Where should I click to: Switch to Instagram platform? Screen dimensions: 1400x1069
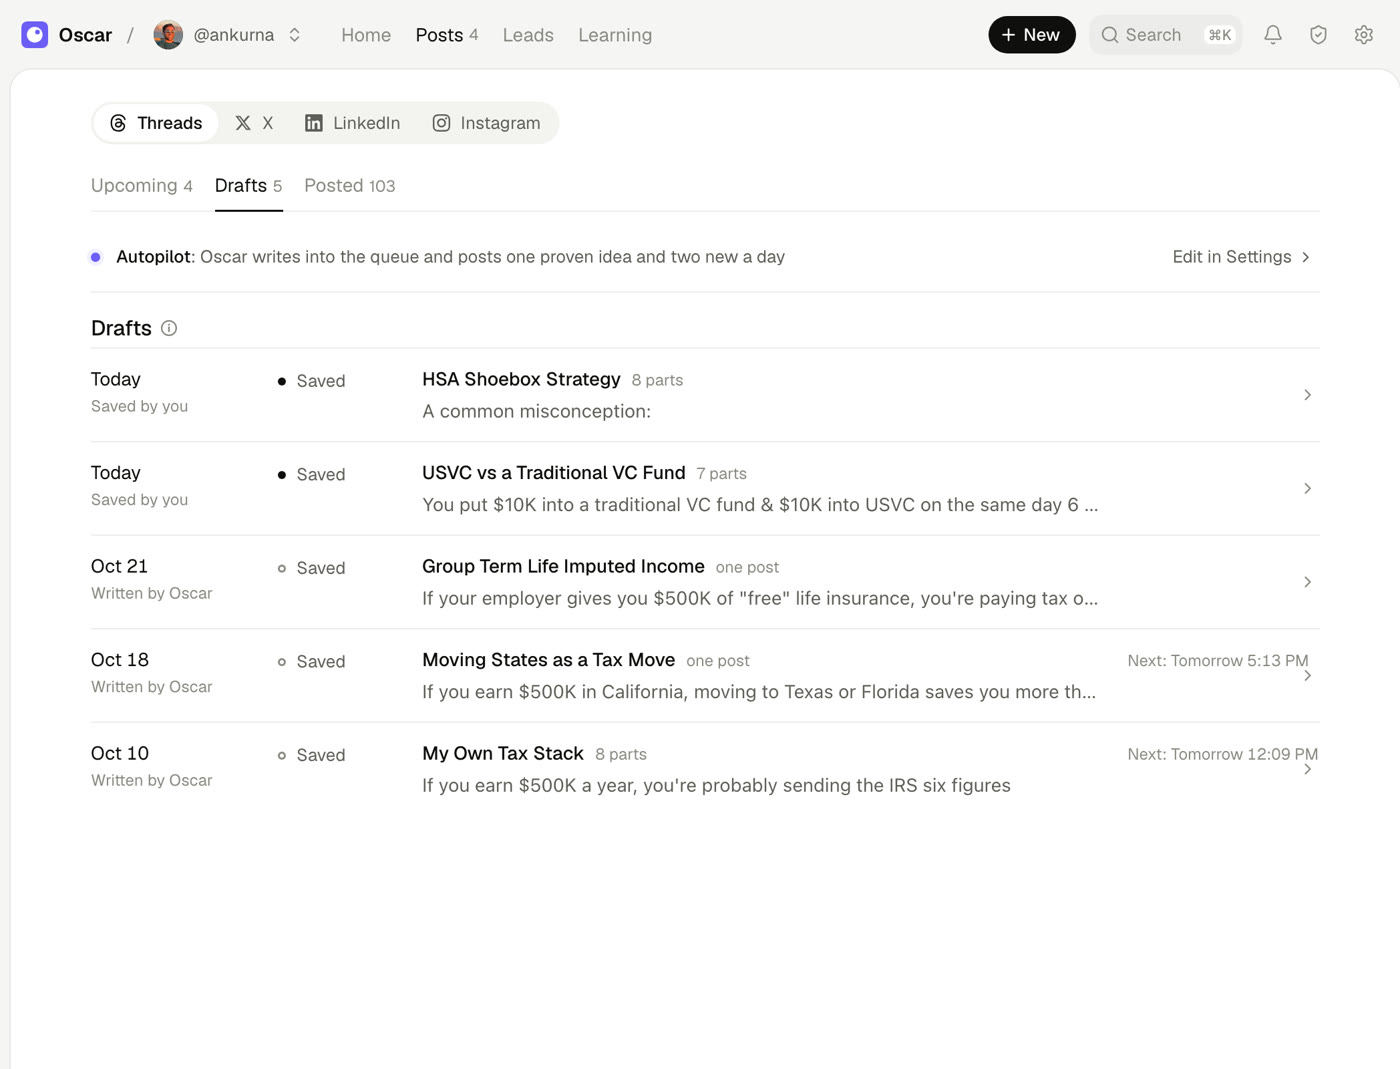pyautogui.click(x=487, y=123)
